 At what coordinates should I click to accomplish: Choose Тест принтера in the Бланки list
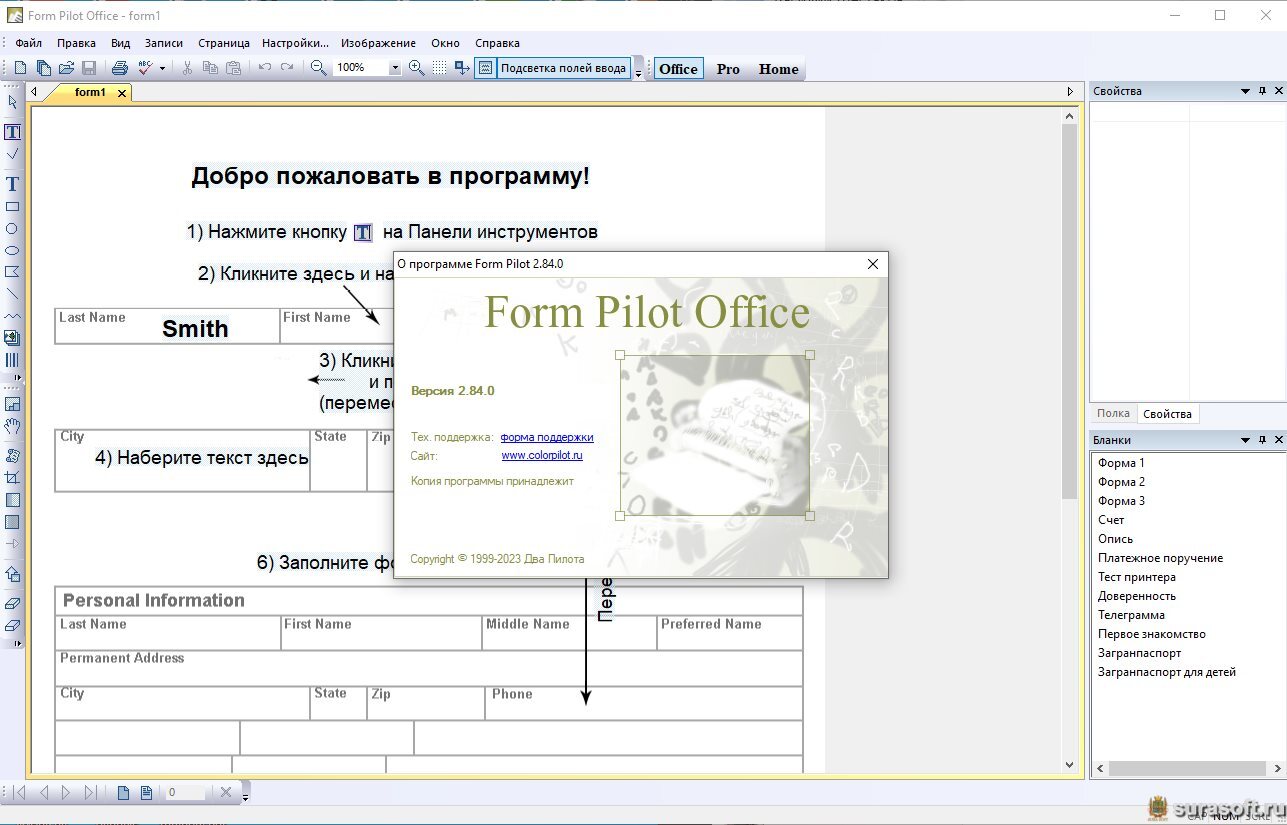point(1137,577)
